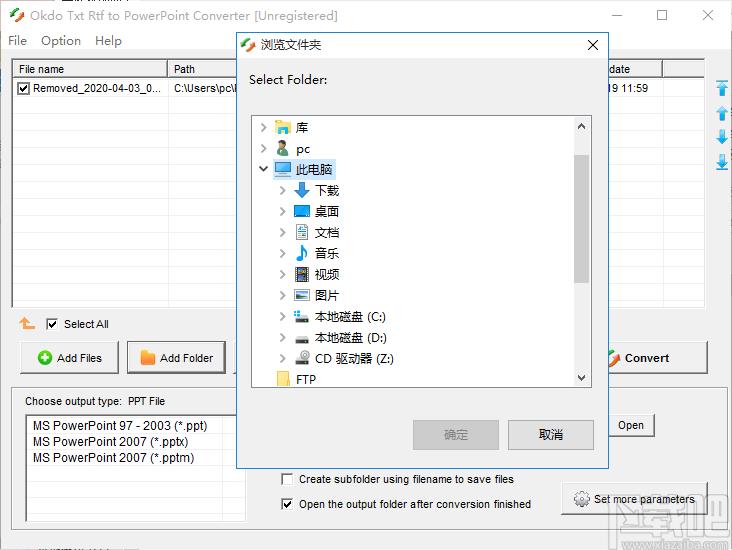Expand the CD 驱动器 (Z:) node
Image resolution: width=732 pixels, height=550 pixels.
click(282, 358)
